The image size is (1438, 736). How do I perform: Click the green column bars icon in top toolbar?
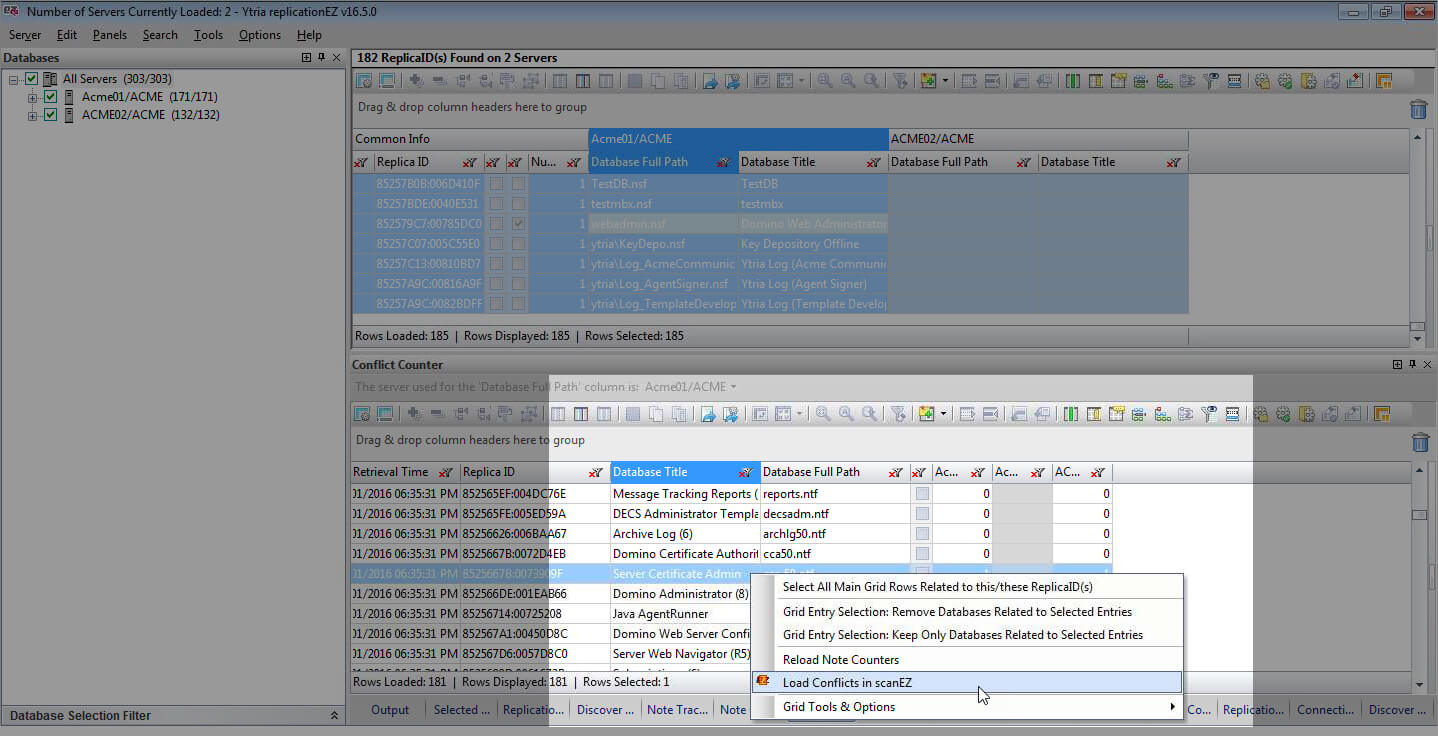(x=1072, y=81)
